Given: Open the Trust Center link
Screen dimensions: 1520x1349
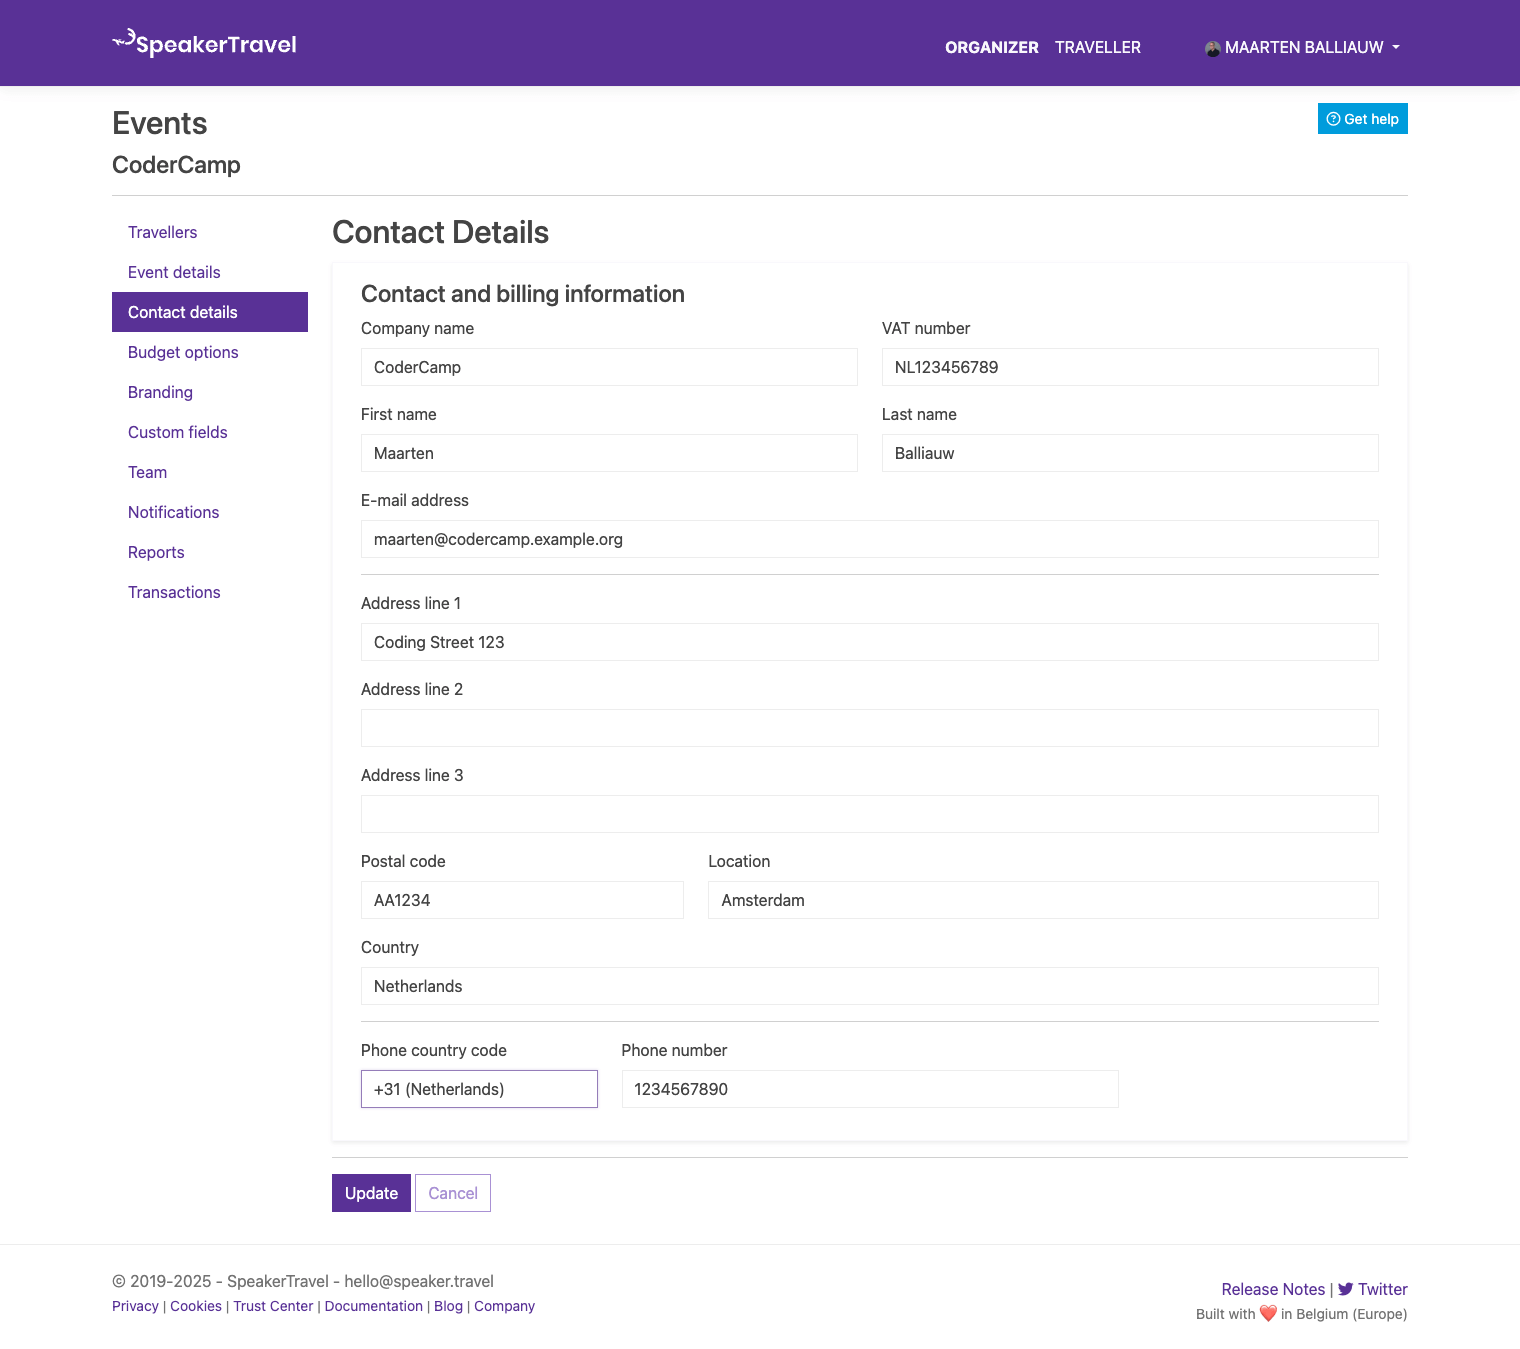Looking at the screenshot, I should coord(273,1306).
